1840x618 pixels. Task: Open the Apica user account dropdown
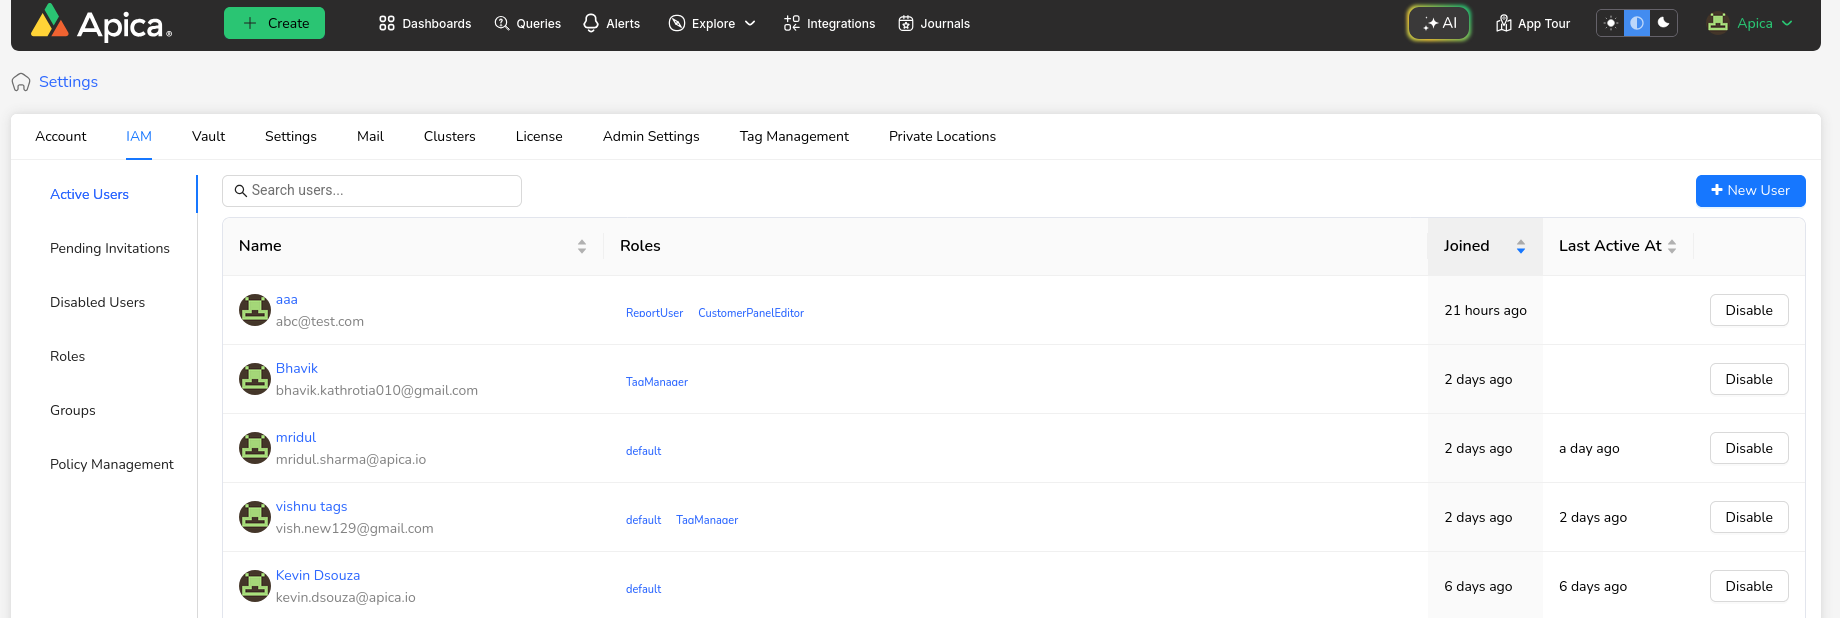point(1751,23)
